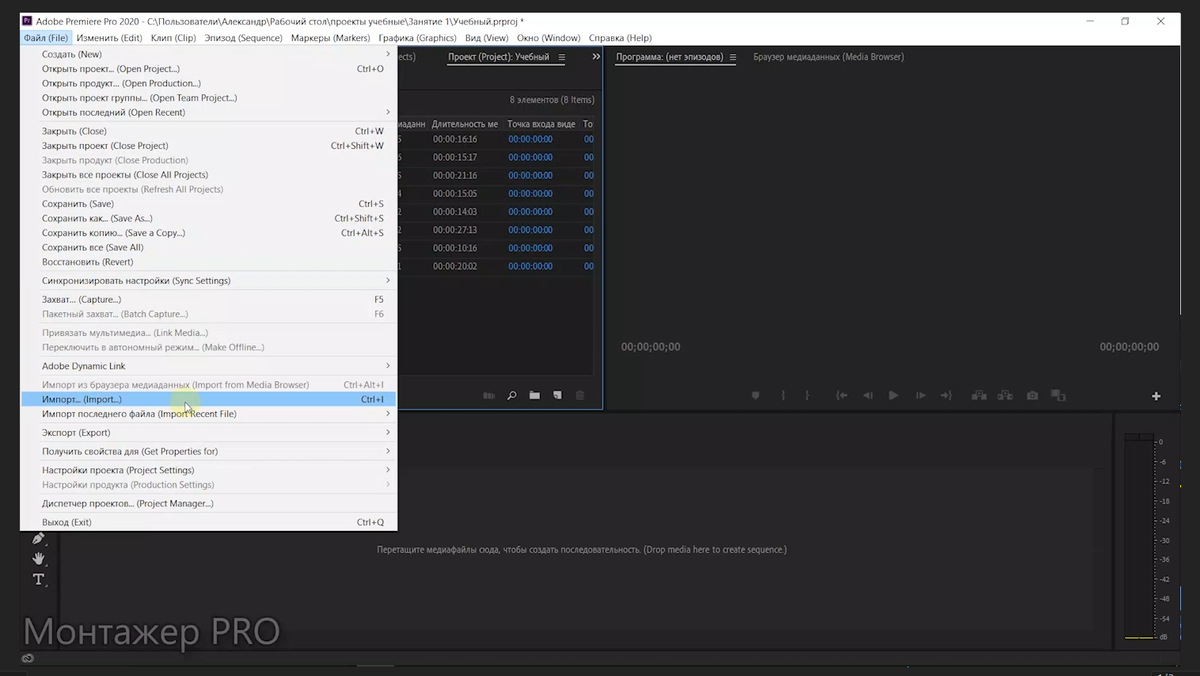Switch to Браузер медиаданных (Media Browser) tab
Image resolution: width=1200 pixels, height=676 pixels.
828,57
